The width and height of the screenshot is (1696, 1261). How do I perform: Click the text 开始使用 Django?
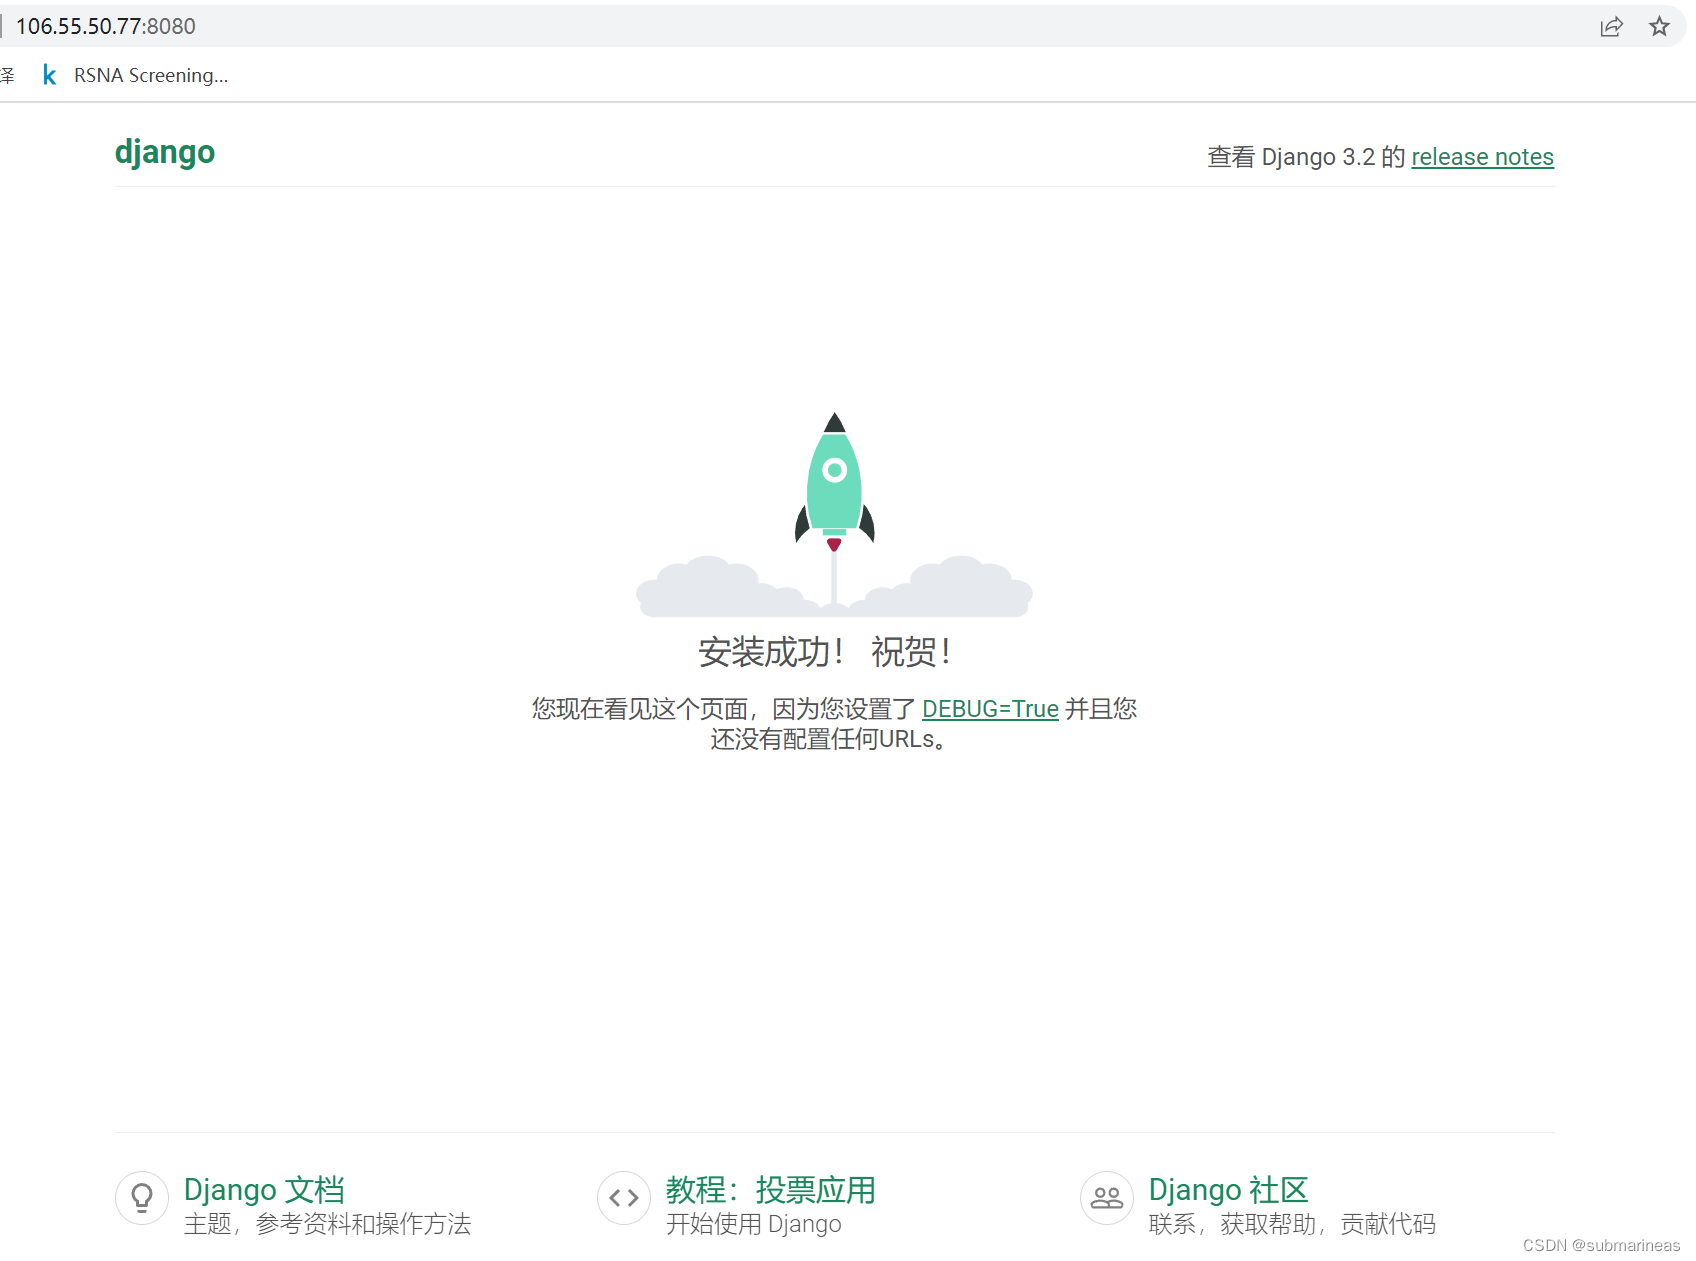pyautogui.click(x=754, y=1224)
